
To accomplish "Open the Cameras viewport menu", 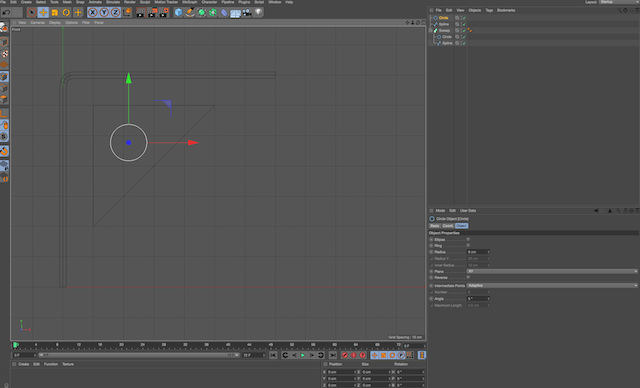I will (38, 23).
